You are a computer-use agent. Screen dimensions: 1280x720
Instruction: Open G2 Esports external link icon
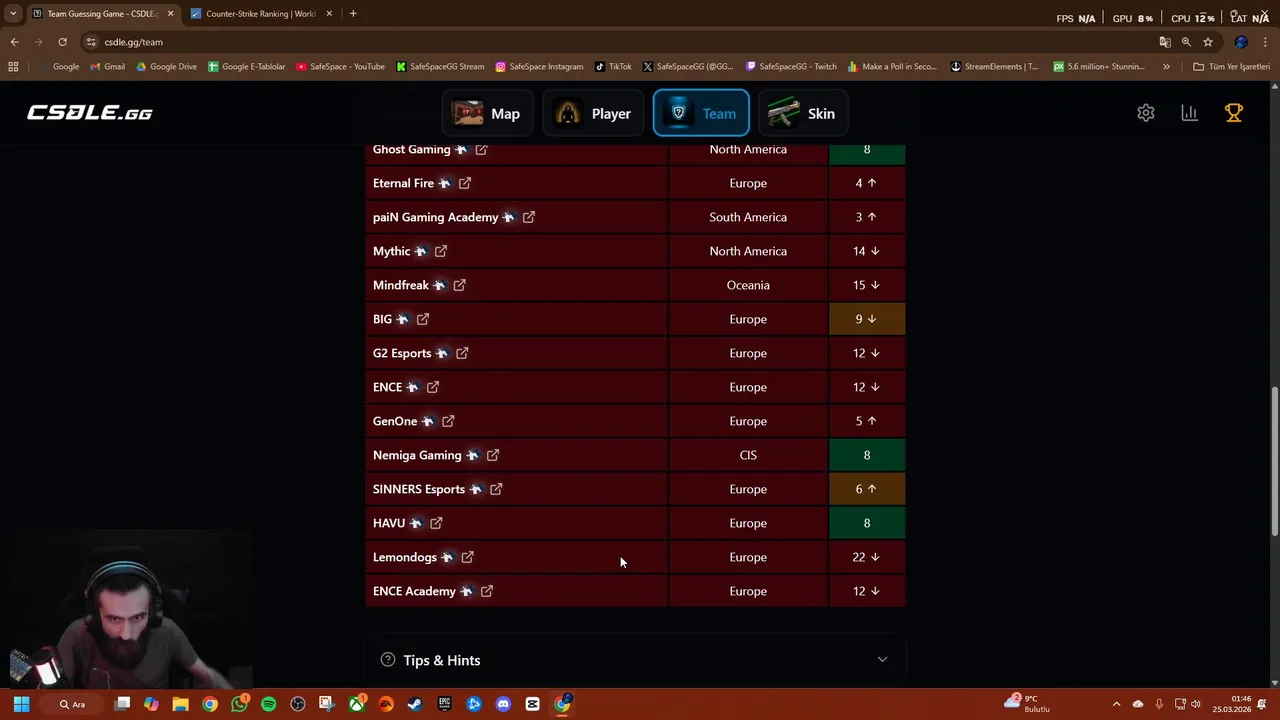point(462,353)
